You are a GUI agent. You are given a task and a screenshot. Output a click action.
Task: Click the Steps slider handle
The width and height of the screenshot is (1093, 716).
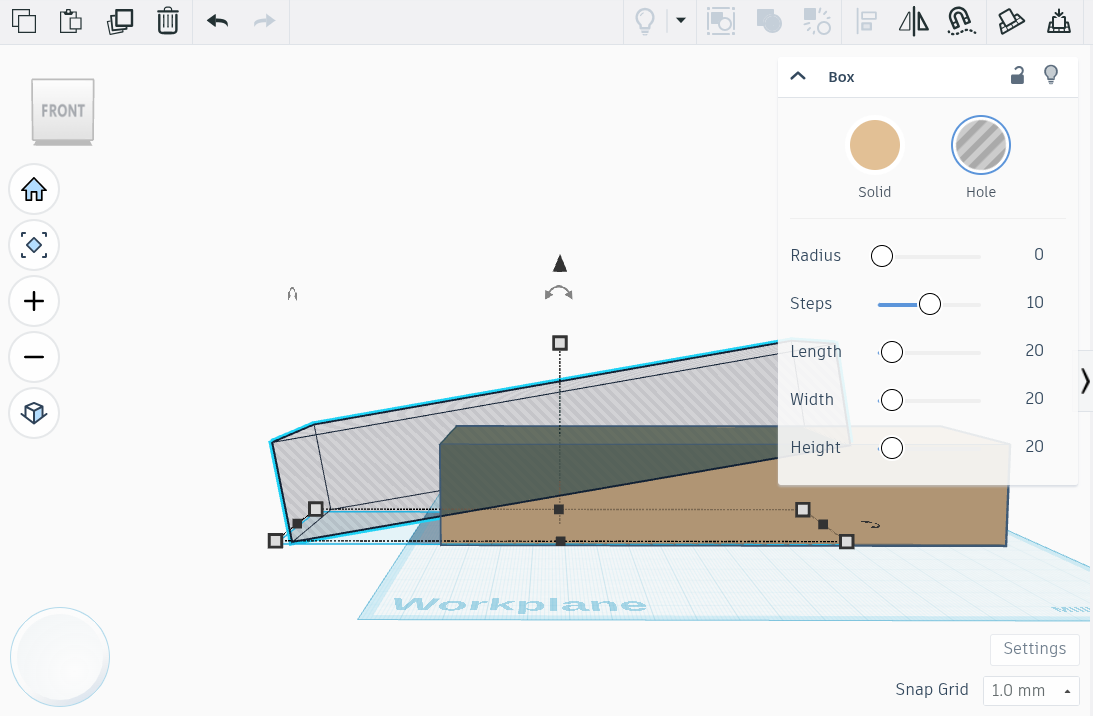(x=929, y=304)
